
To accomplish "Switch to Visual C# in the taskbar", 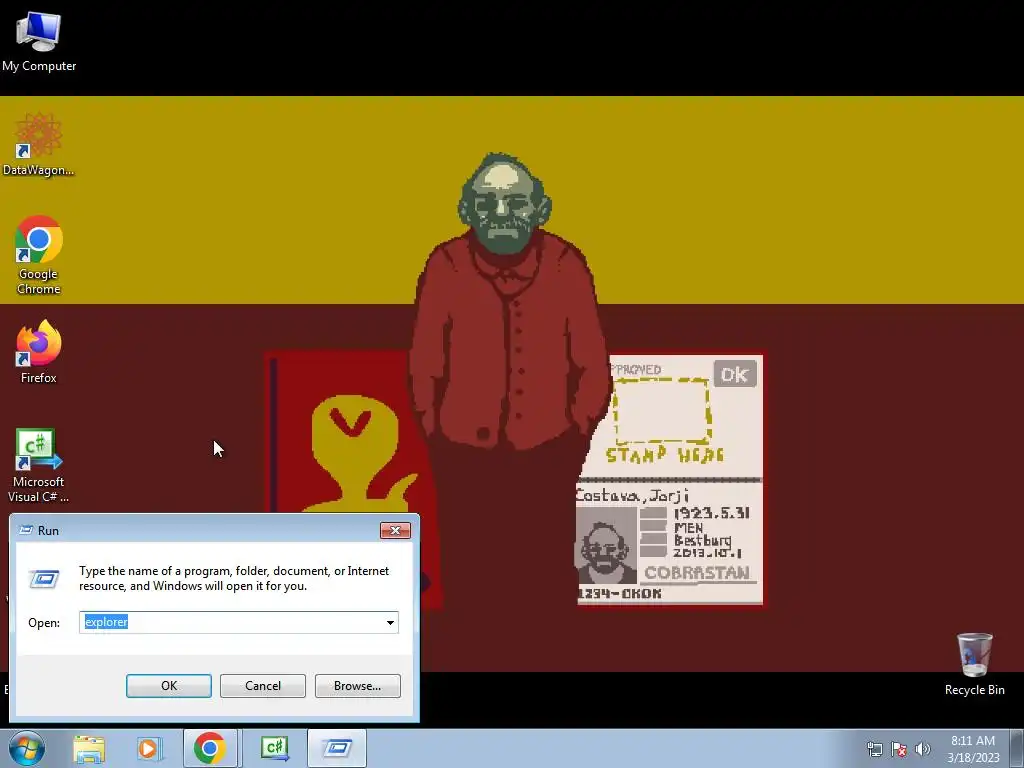I will (x=274, y=748).
